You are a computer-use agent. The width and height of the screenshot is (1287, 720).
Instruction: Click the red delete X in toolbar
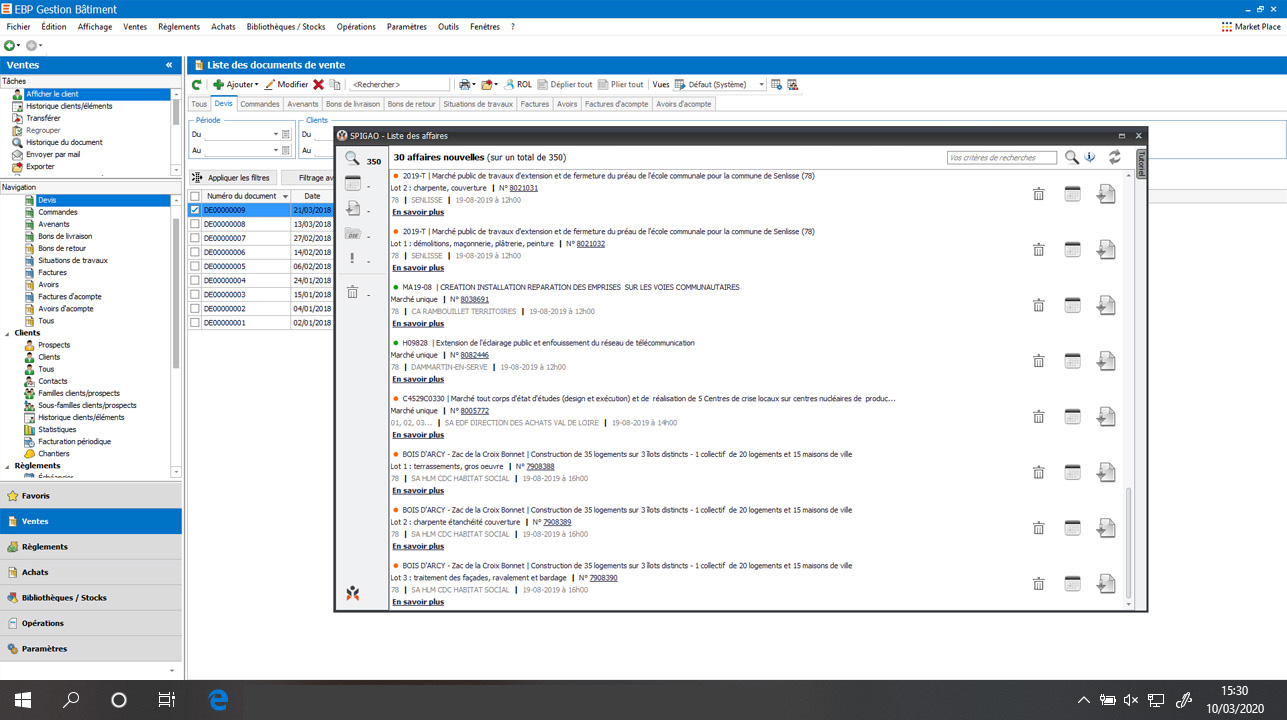click(x=318, y=85)
